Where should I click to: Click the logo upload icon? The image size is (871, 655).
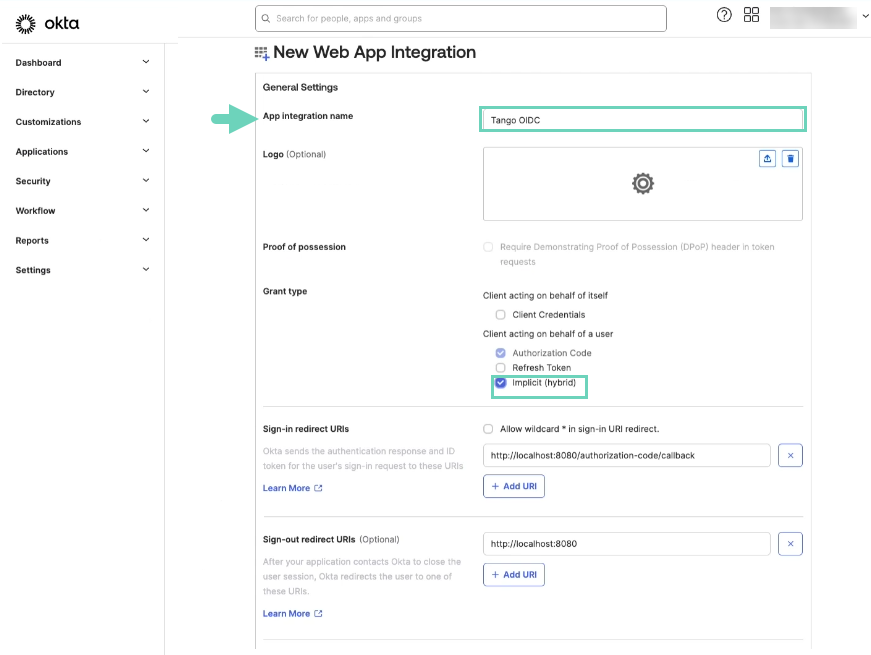tap(767, 158)
